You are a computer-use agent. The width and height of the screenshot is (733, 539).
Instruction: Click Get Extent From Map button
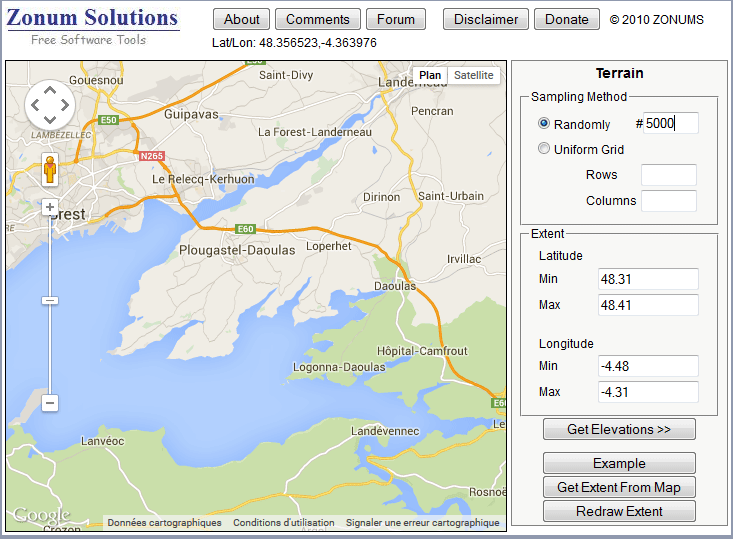click(619, 487)
